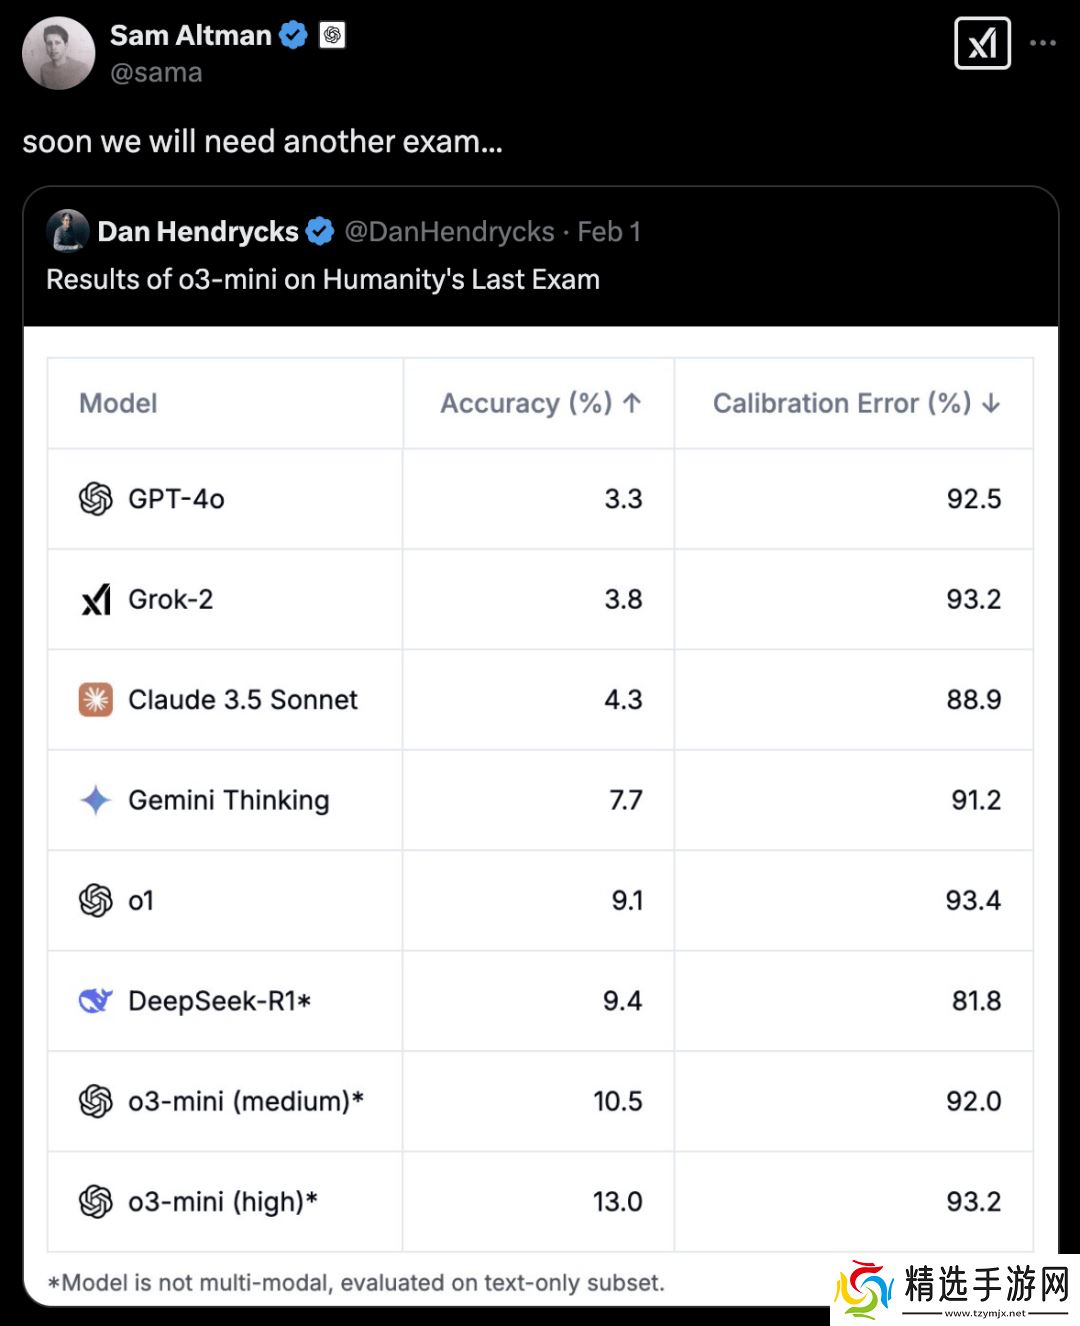This screenshot has height=1326, width=1080.
Task: Click the @sama handle
Action: coord(156,73)
